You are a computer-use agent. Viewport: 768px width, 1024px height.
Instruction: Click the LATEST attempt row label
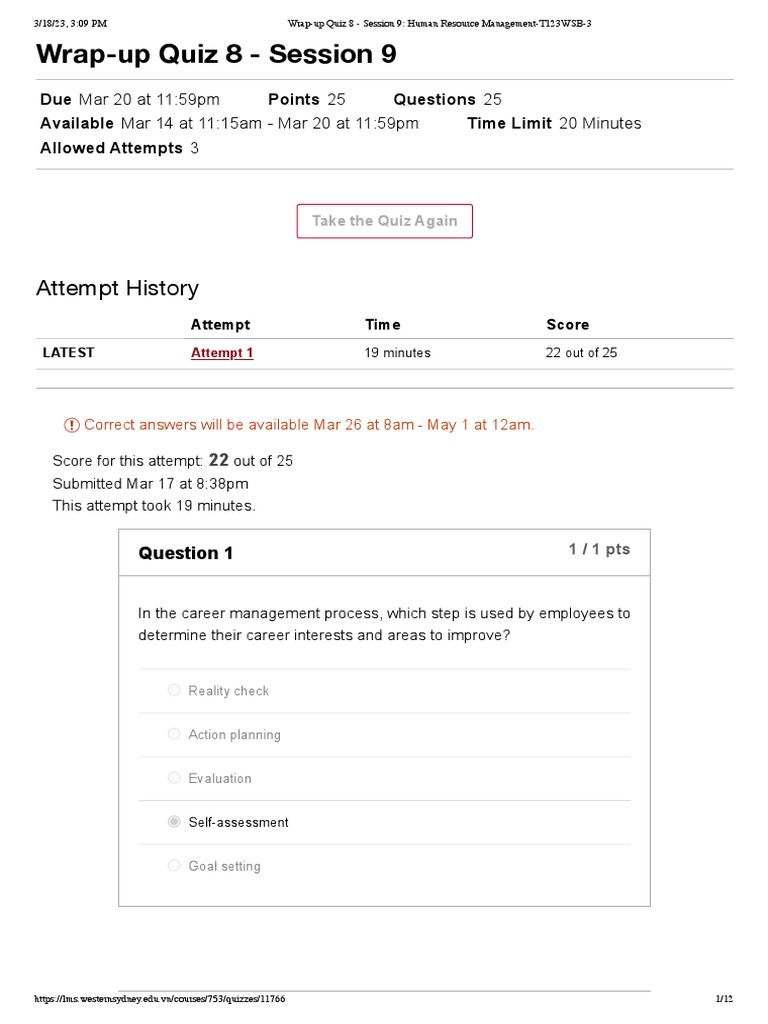coord(69,353)
